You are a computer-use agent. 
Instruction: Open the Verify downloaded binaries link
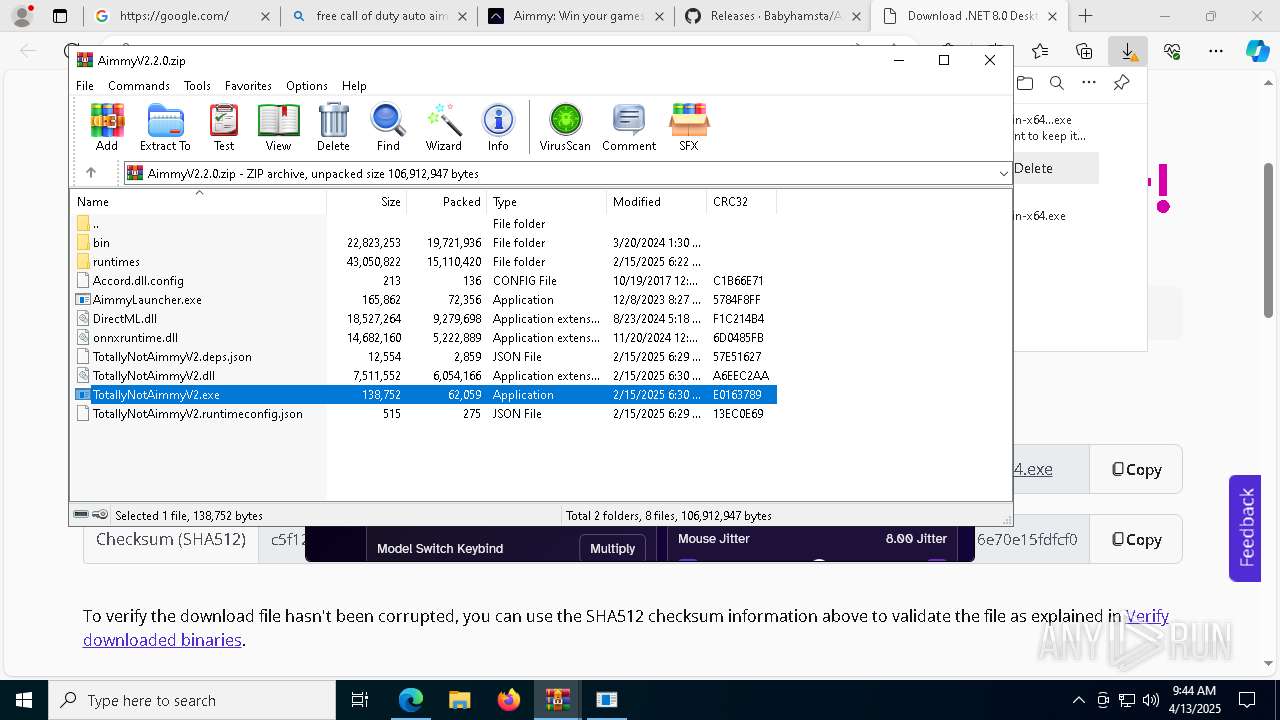(626, 628)
